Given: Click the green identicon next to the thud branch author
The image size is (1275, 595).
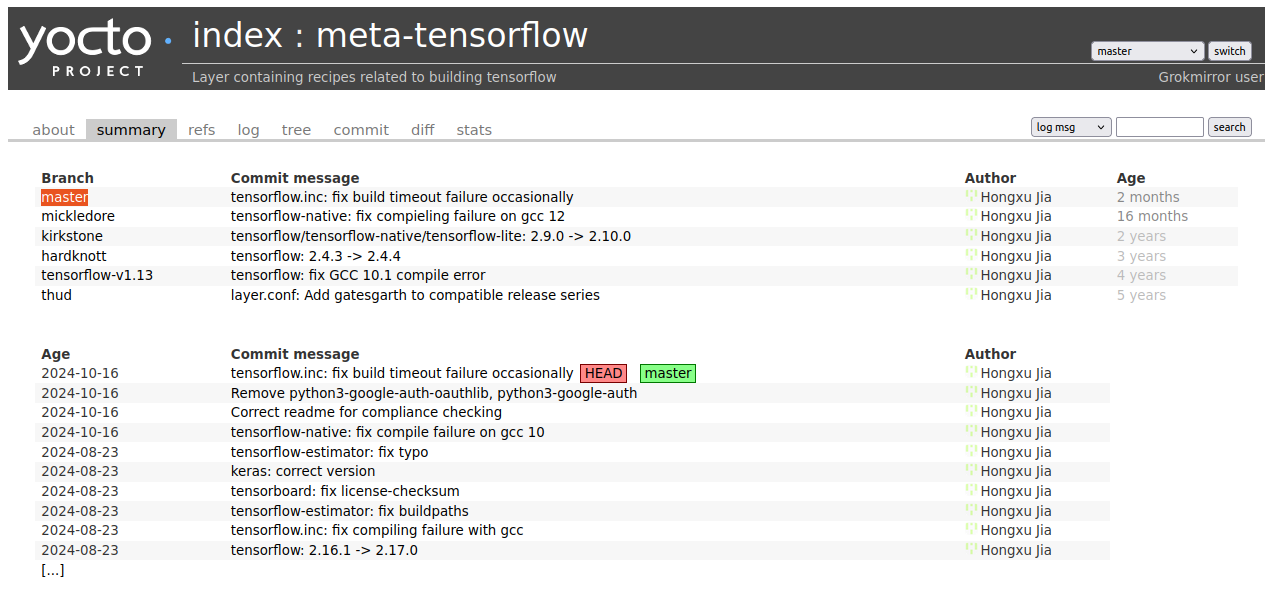Looking at the screenshot, I should coord(970,295).
